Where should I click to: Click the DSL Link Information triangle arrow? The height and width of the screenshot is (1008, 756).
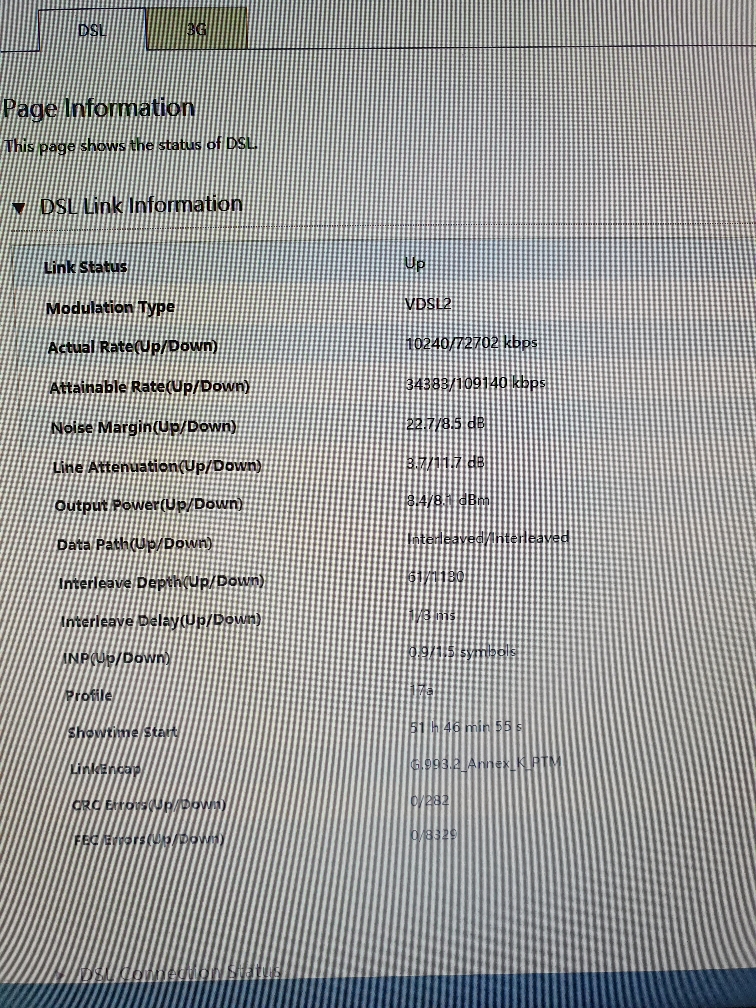coord(19,208)
